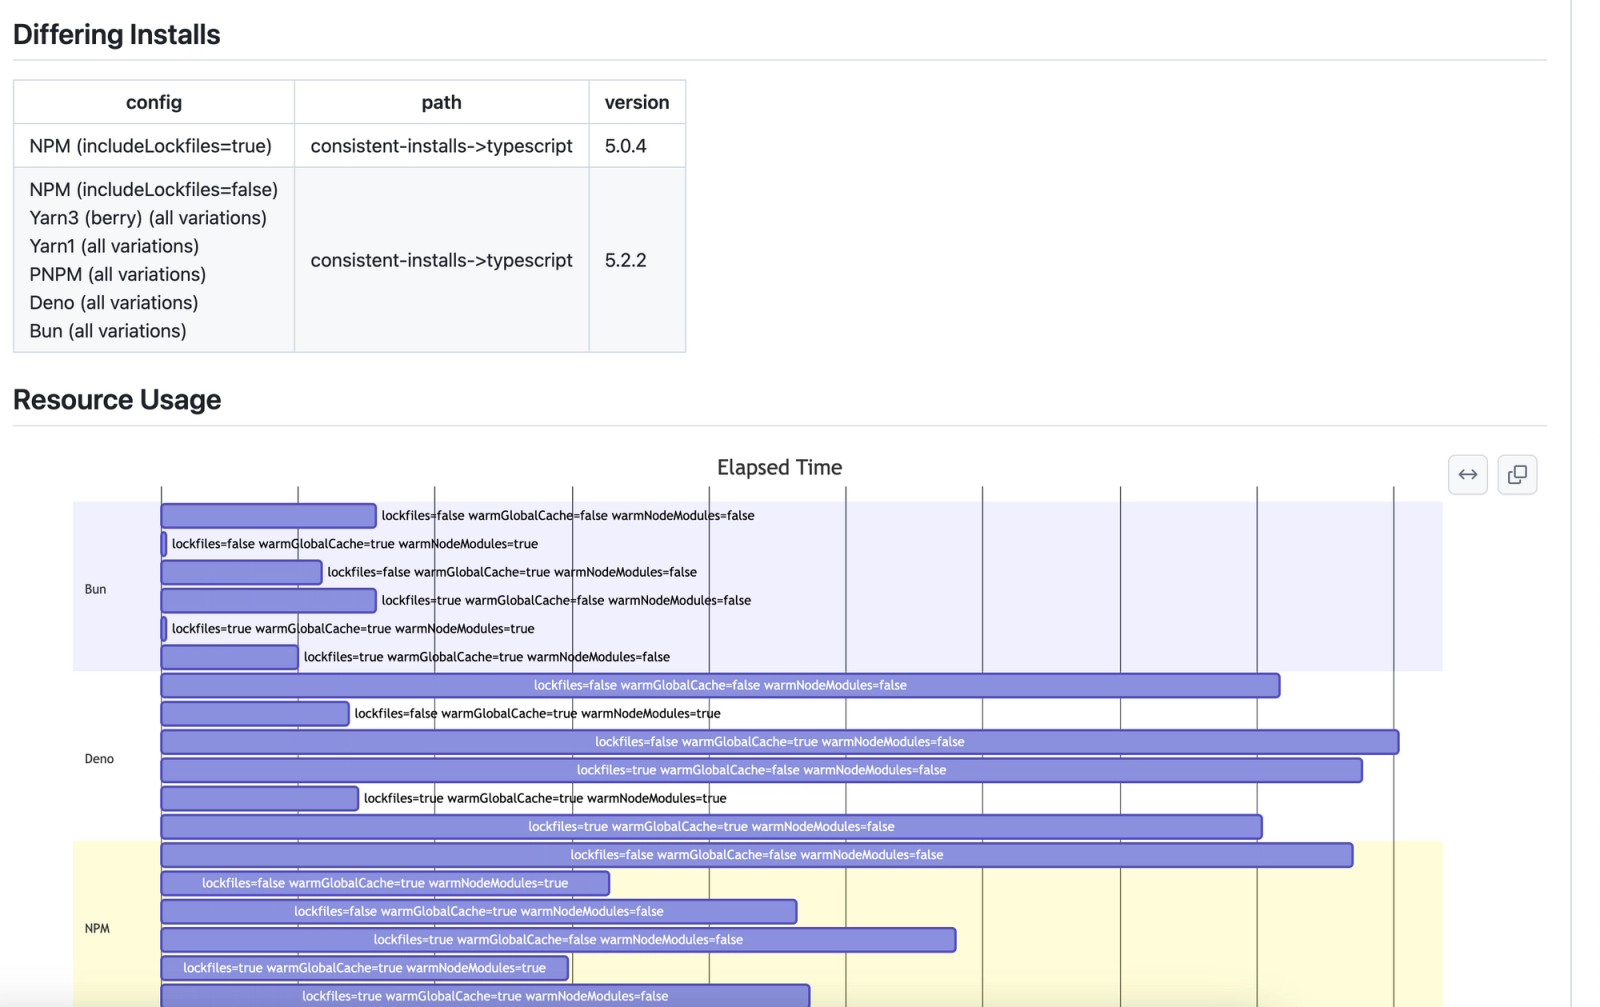Image resolution: width=1600 pixels, height=1007 pixels.
Task: Click Bun bar lockfiles=true warmGlobalCache=true warmNodeModules=false
Action: pyautogui.click(x=229, y=657)
